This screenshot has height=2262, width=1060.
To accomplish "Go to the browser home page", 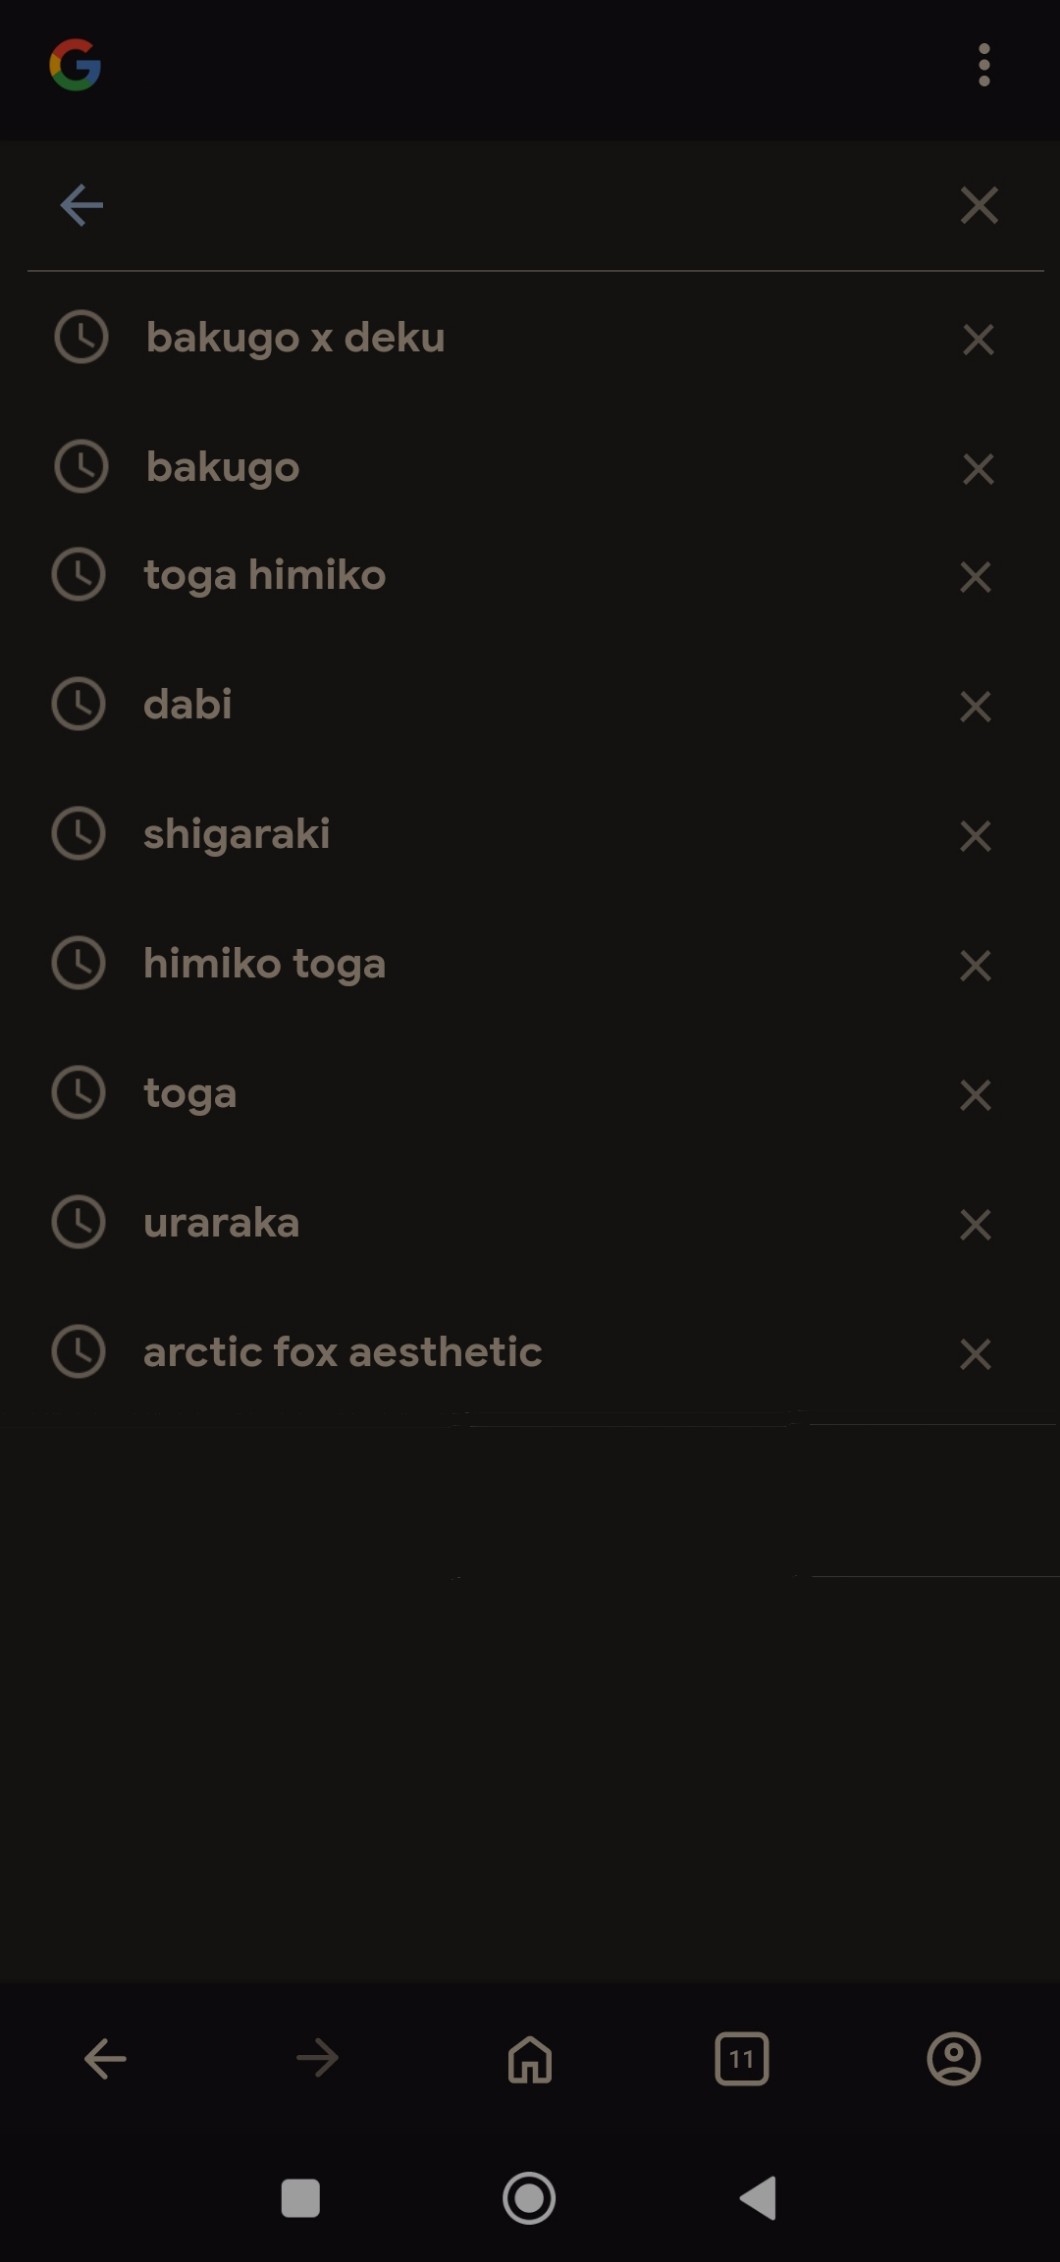I will (530, 2059).
